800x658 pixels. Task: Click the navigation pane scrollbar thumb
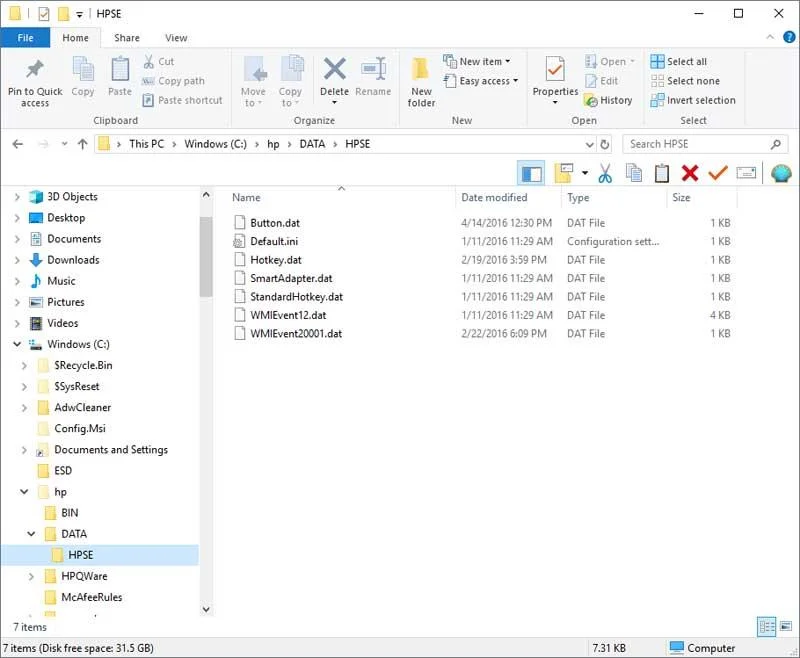click(x=206, y=256)
